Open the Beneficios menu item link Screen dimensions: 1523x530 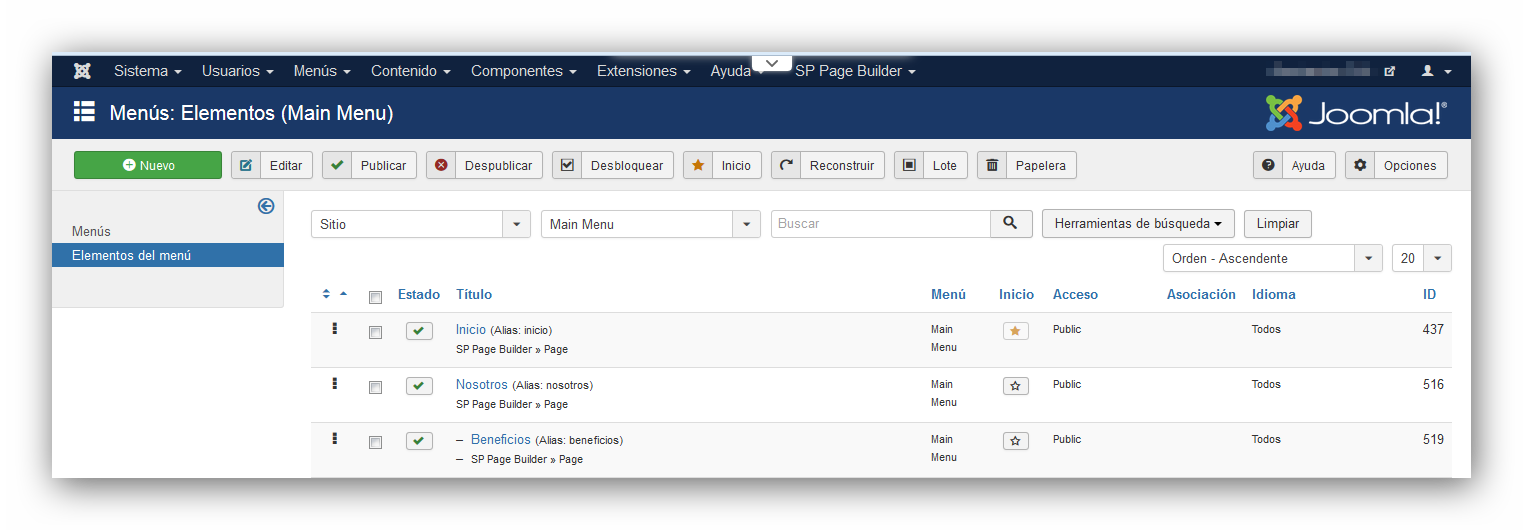pyautogui.click(x=500, y=439)
